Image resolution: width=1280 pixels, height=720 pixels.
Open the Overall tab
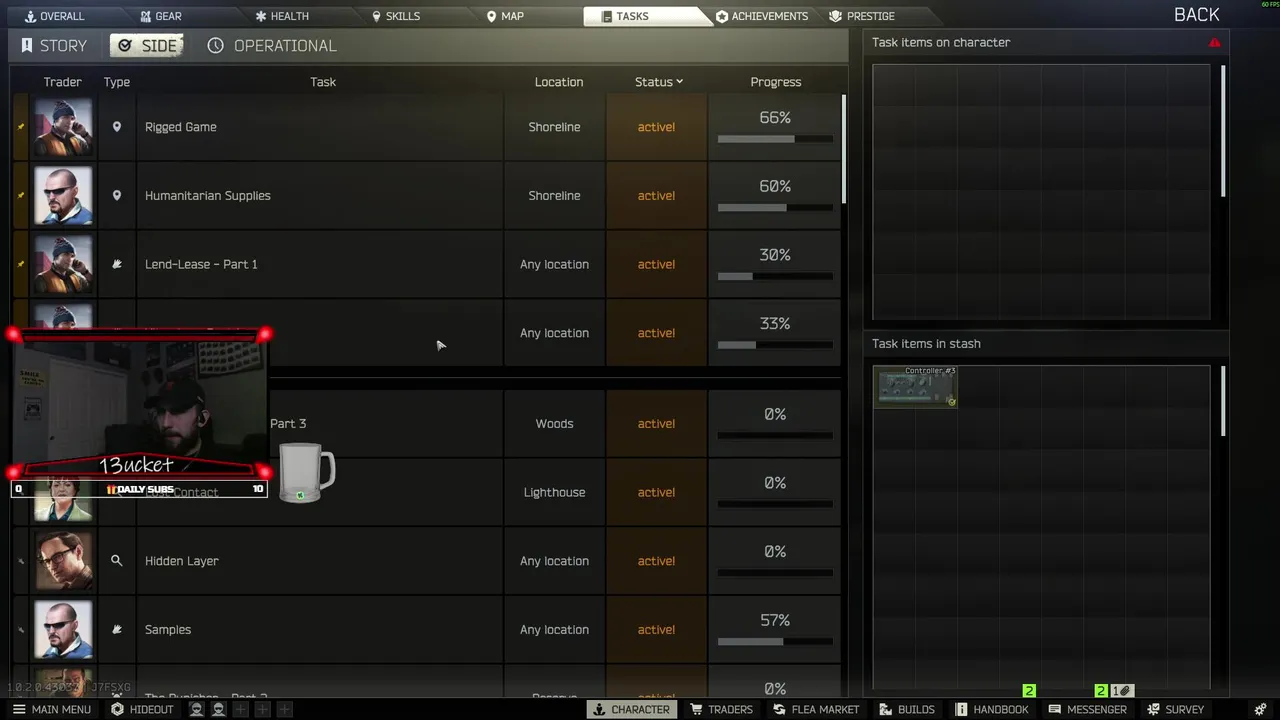54,16
